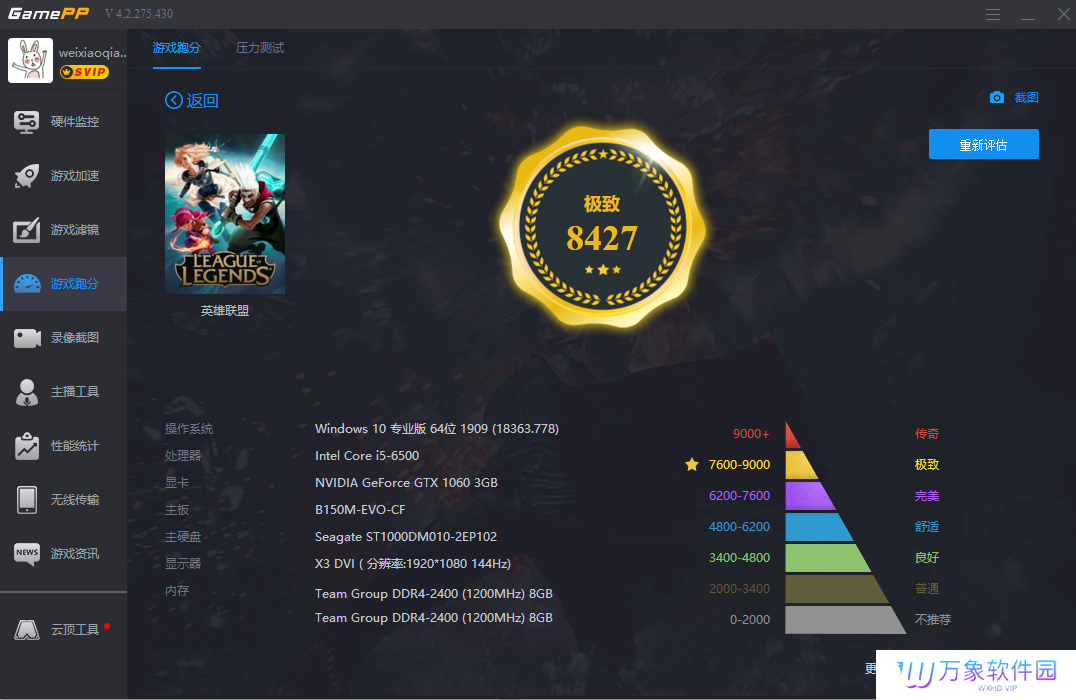The image size is (1076, 700).
Task: Click Seagate ST1000DM010-2EP102 text
Action: pos(406,537)
